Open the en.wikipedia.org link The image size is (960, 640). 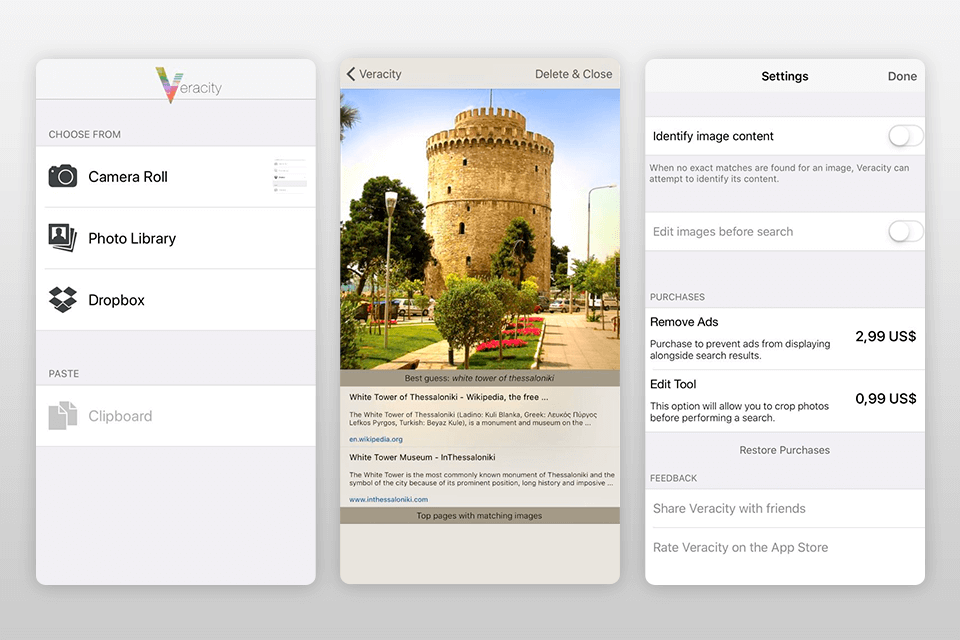(x=376, y=439)
